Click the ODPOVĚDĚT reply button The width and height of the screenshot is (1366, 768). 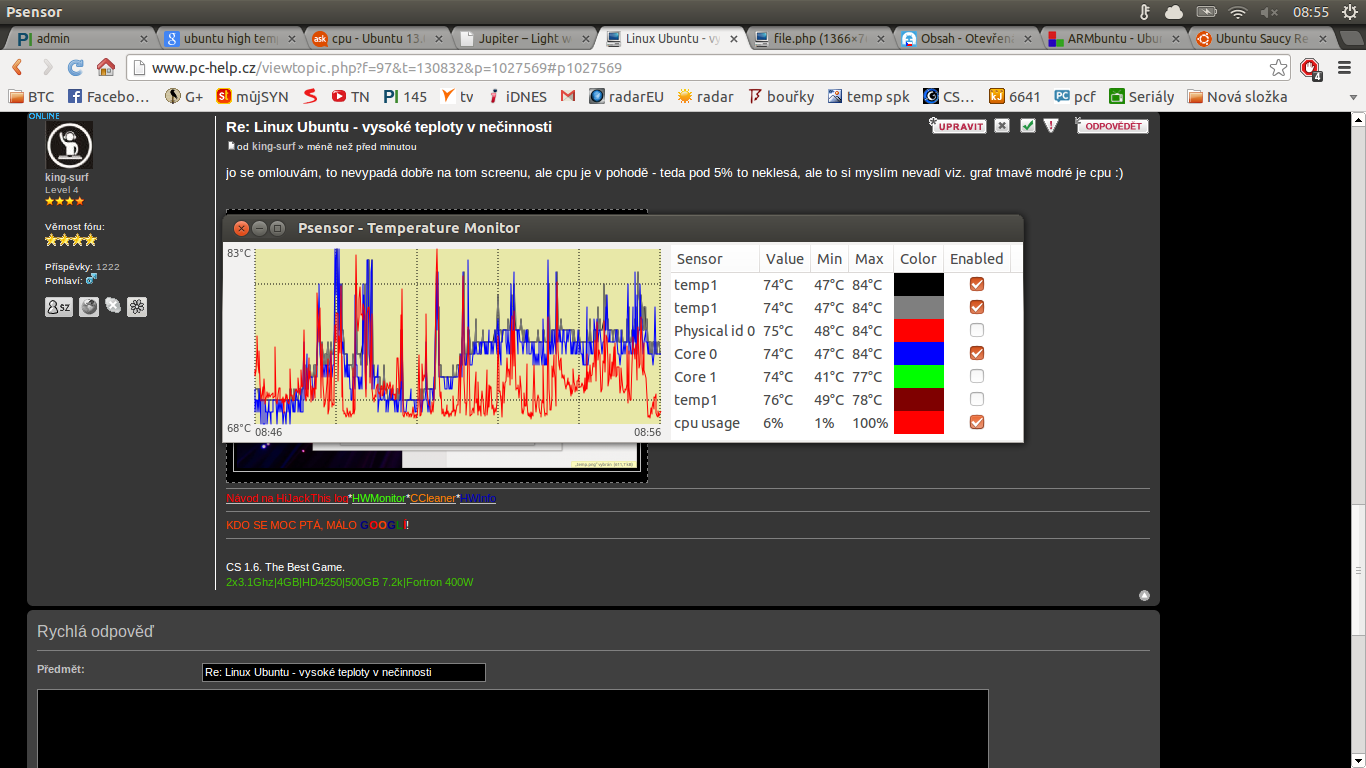[x=1112, y=126]
